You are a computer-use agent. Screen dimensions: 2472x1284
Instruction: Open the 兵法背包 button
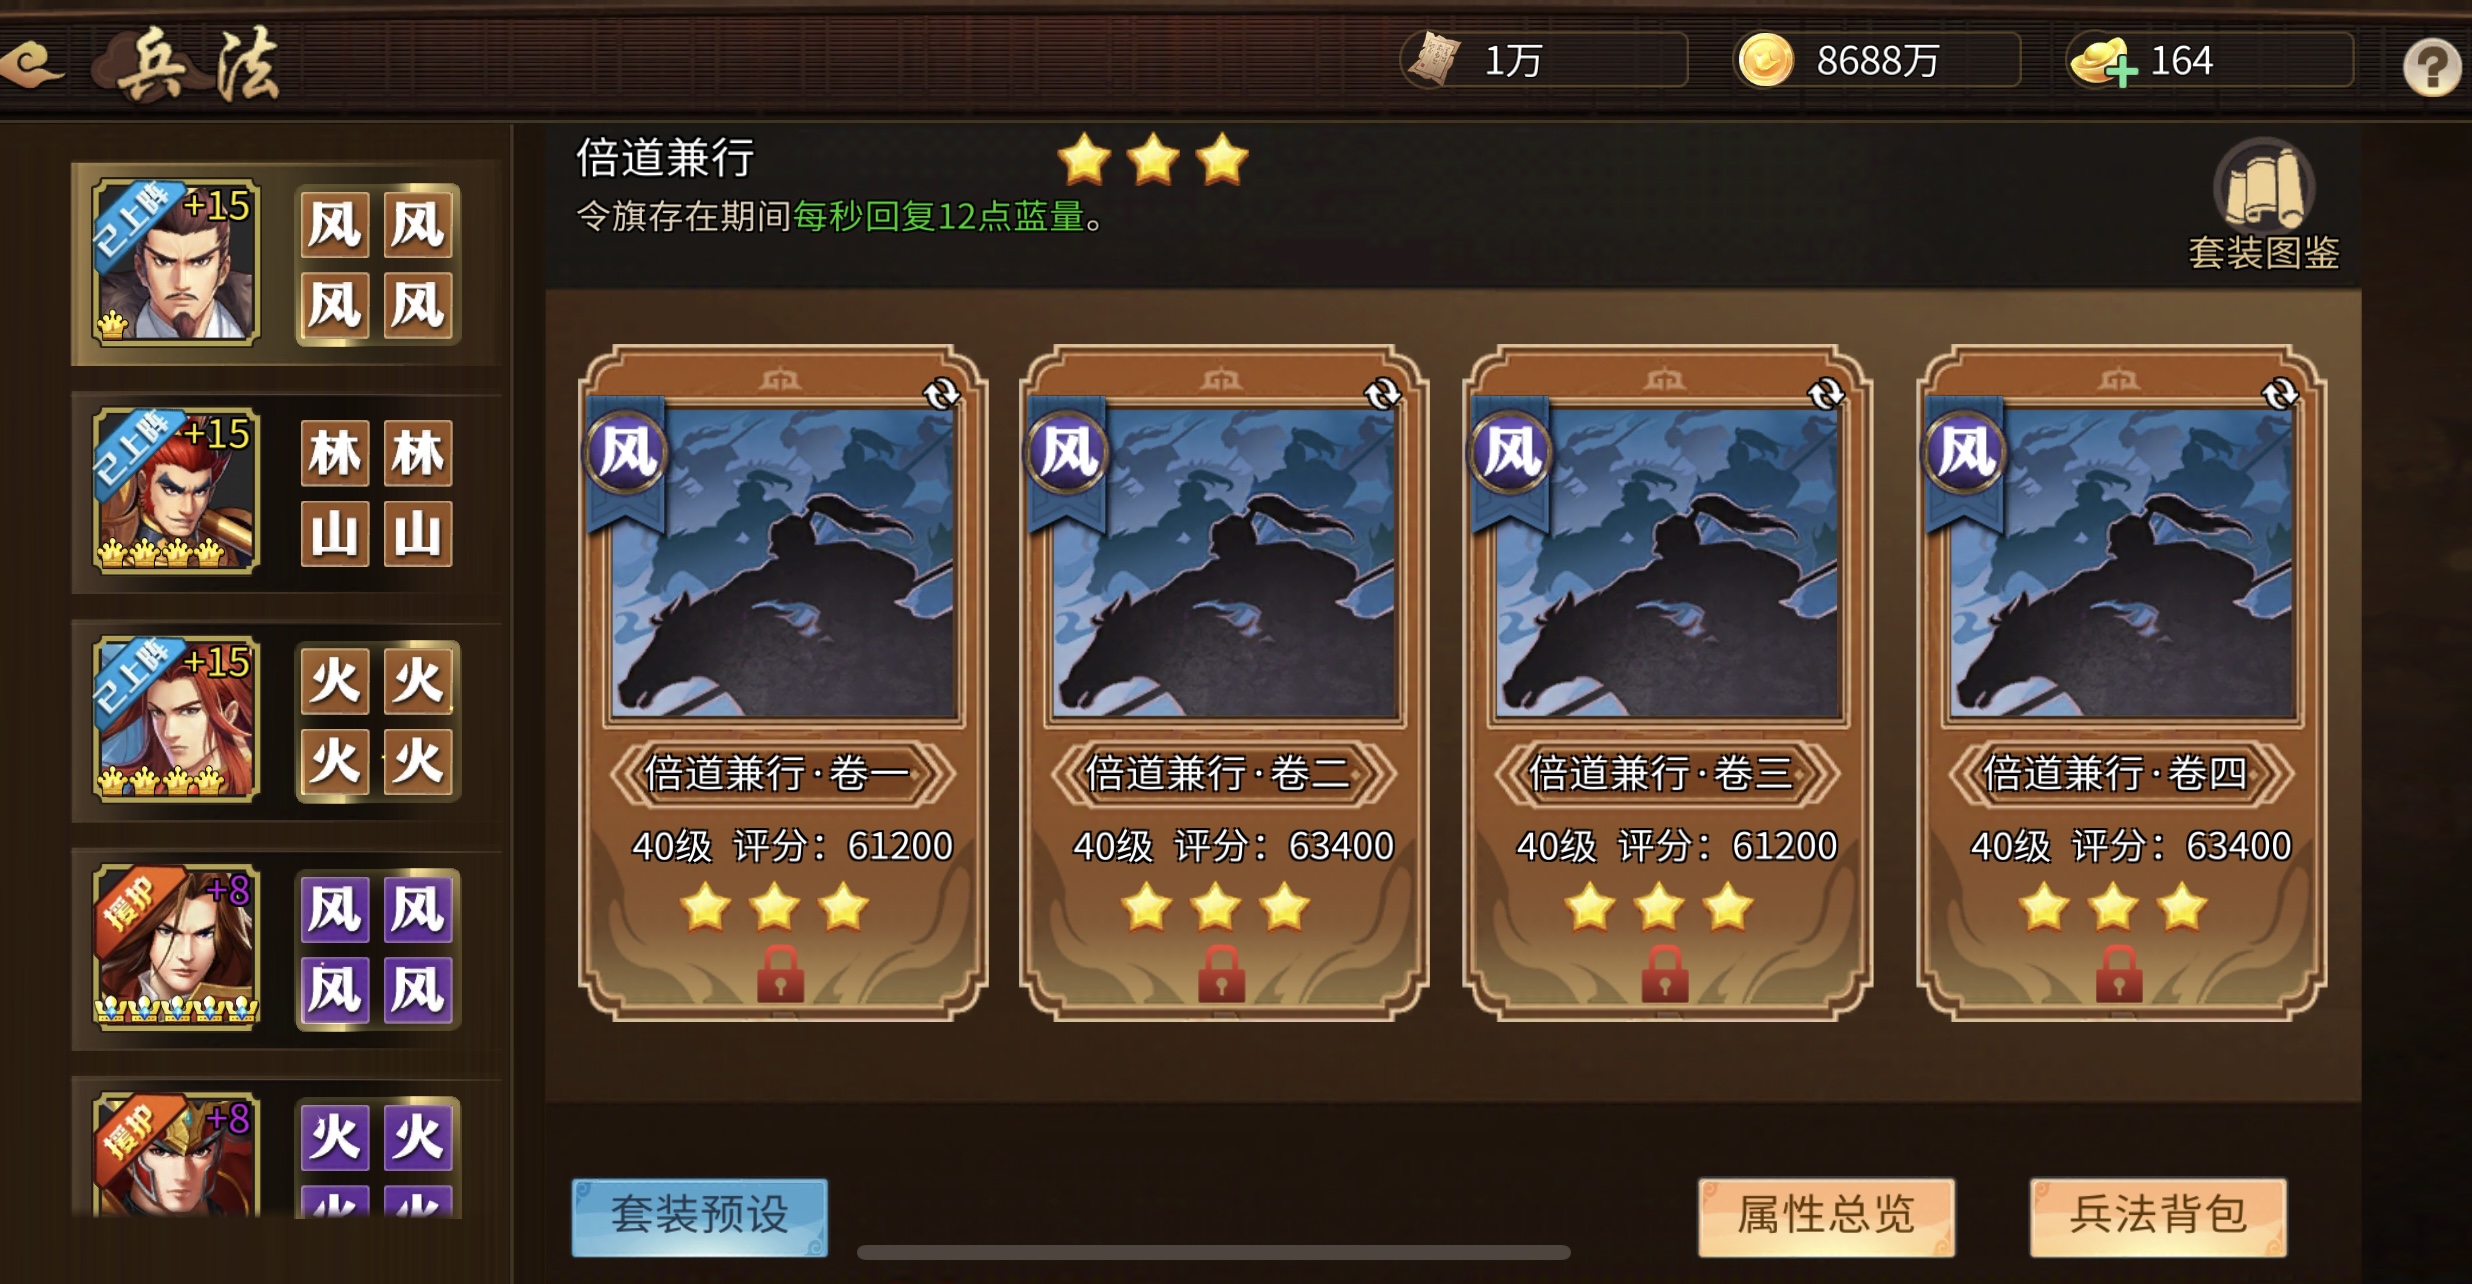(x=2158, y=1216)
